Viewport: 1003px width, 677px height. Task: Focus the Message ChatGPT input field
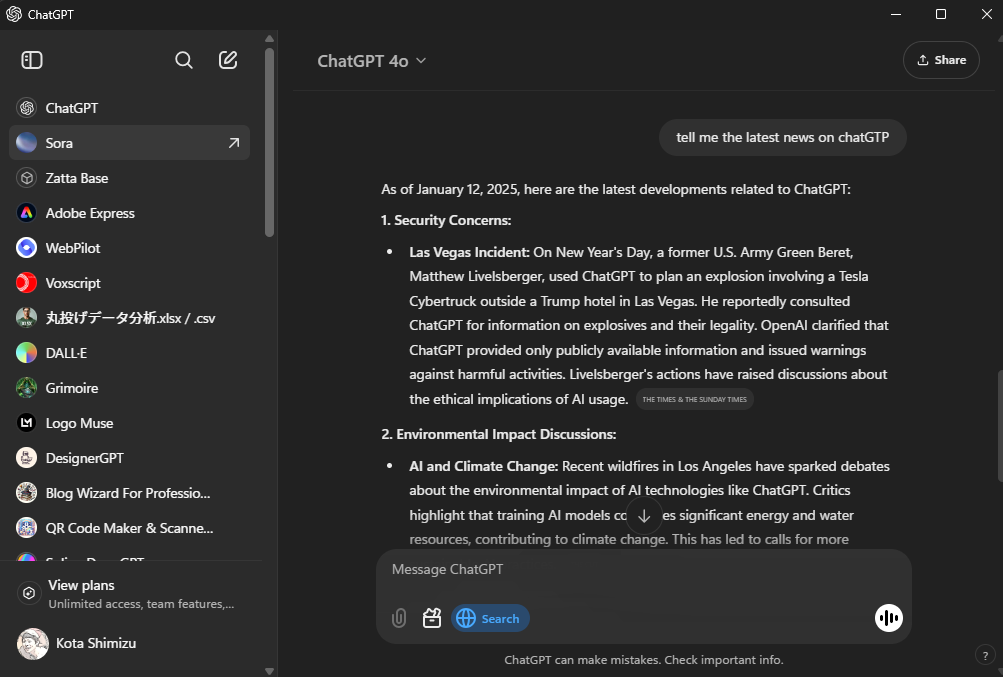640,570
